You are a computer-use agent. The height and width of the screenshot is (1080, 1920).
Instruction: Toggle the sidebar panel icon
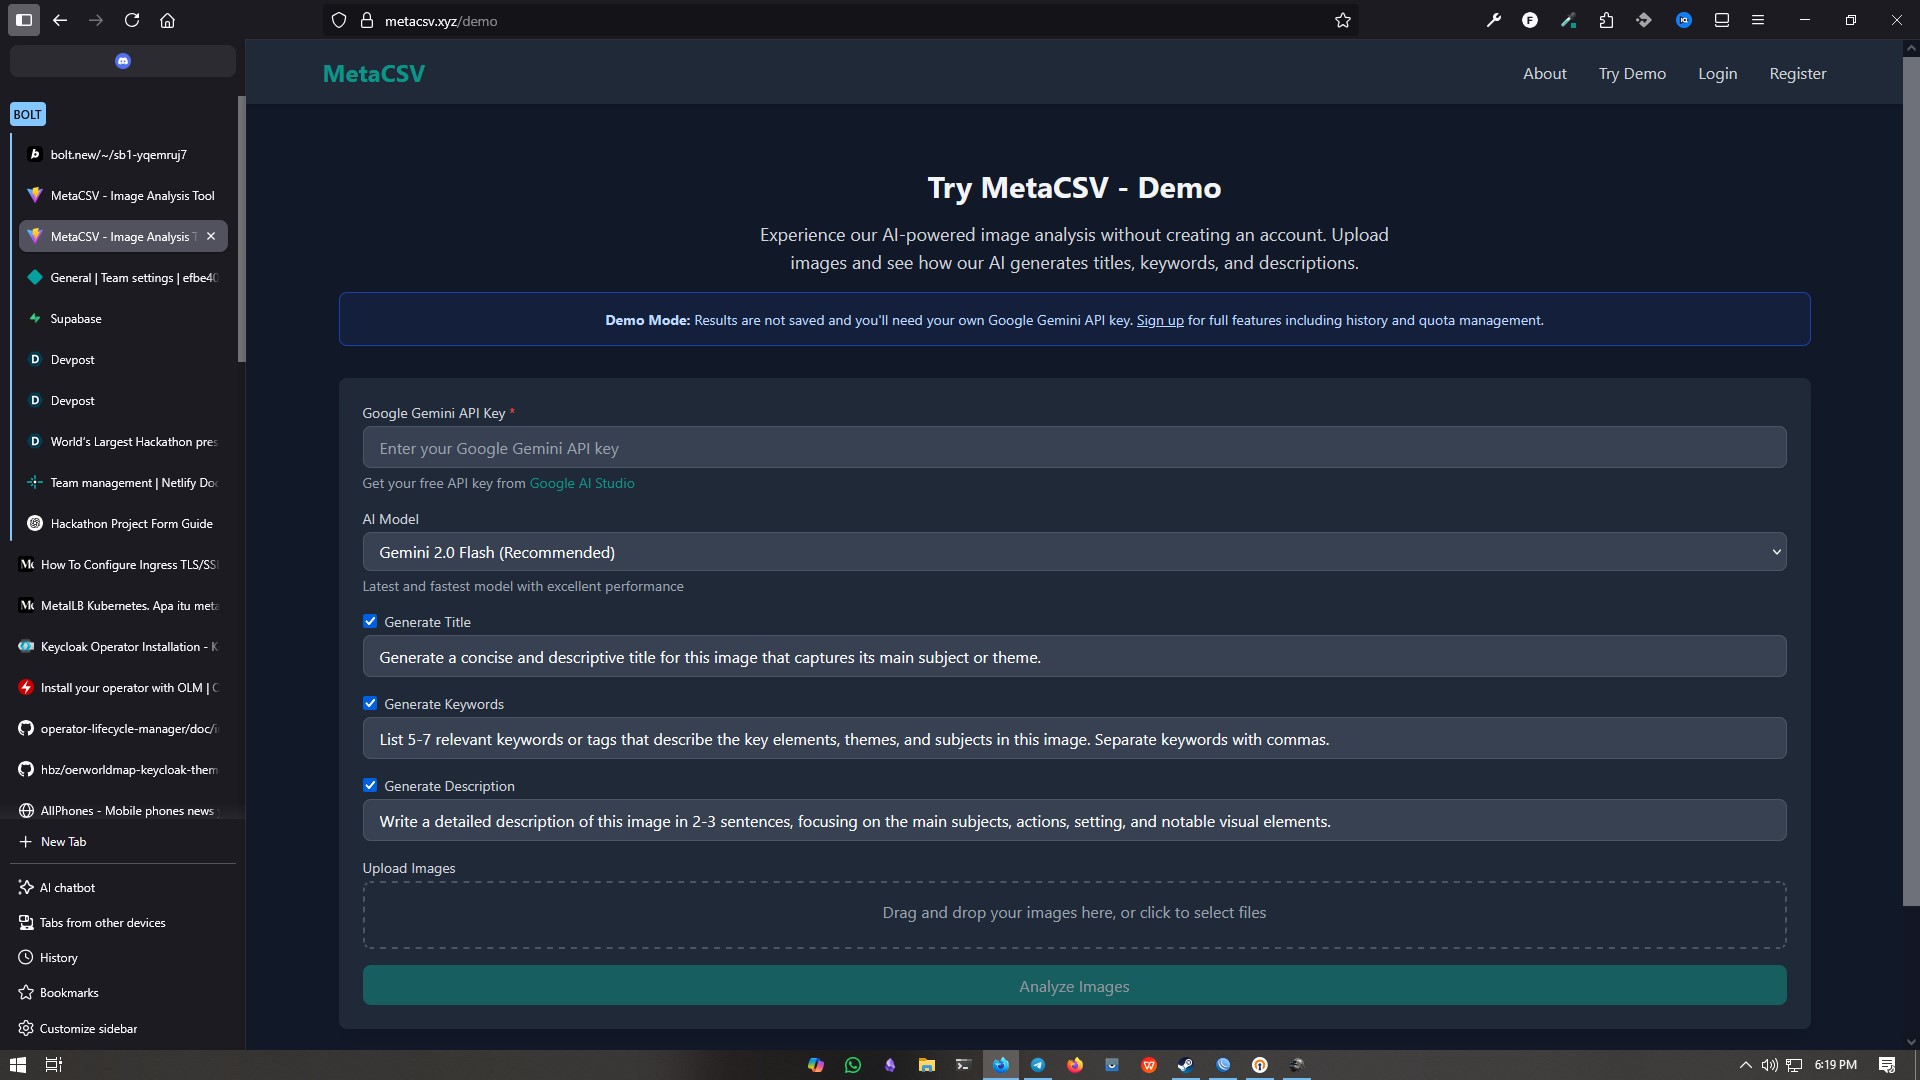coord(24,20)
